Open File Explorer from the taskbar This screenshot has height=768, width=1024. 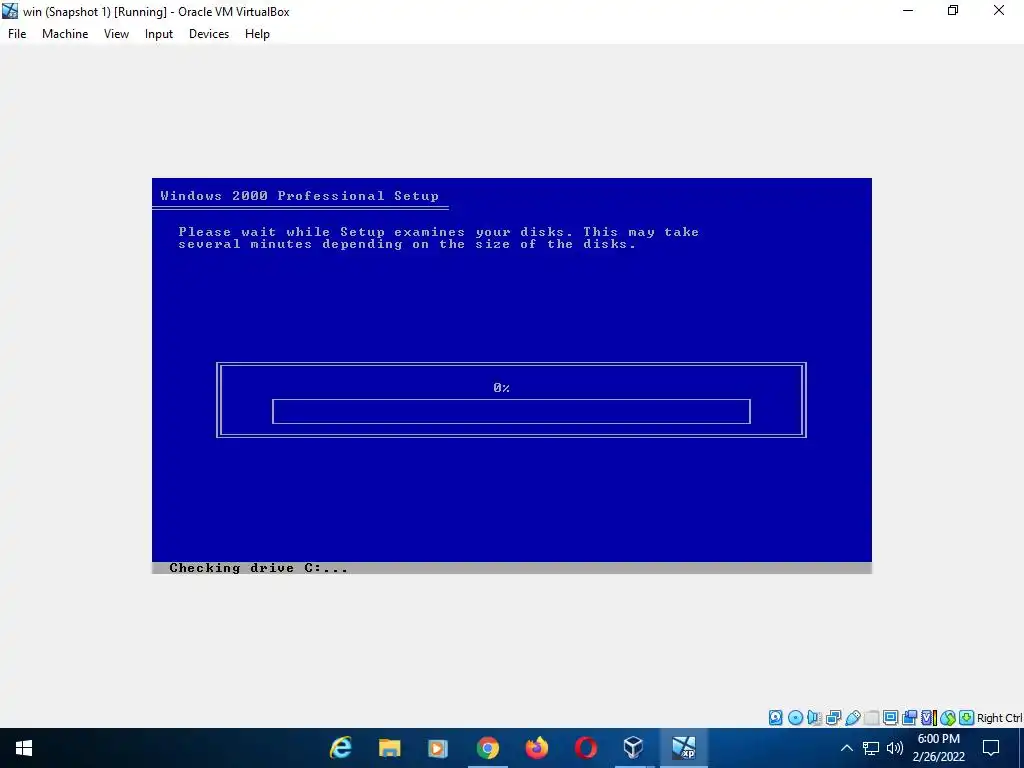[389, 748]
